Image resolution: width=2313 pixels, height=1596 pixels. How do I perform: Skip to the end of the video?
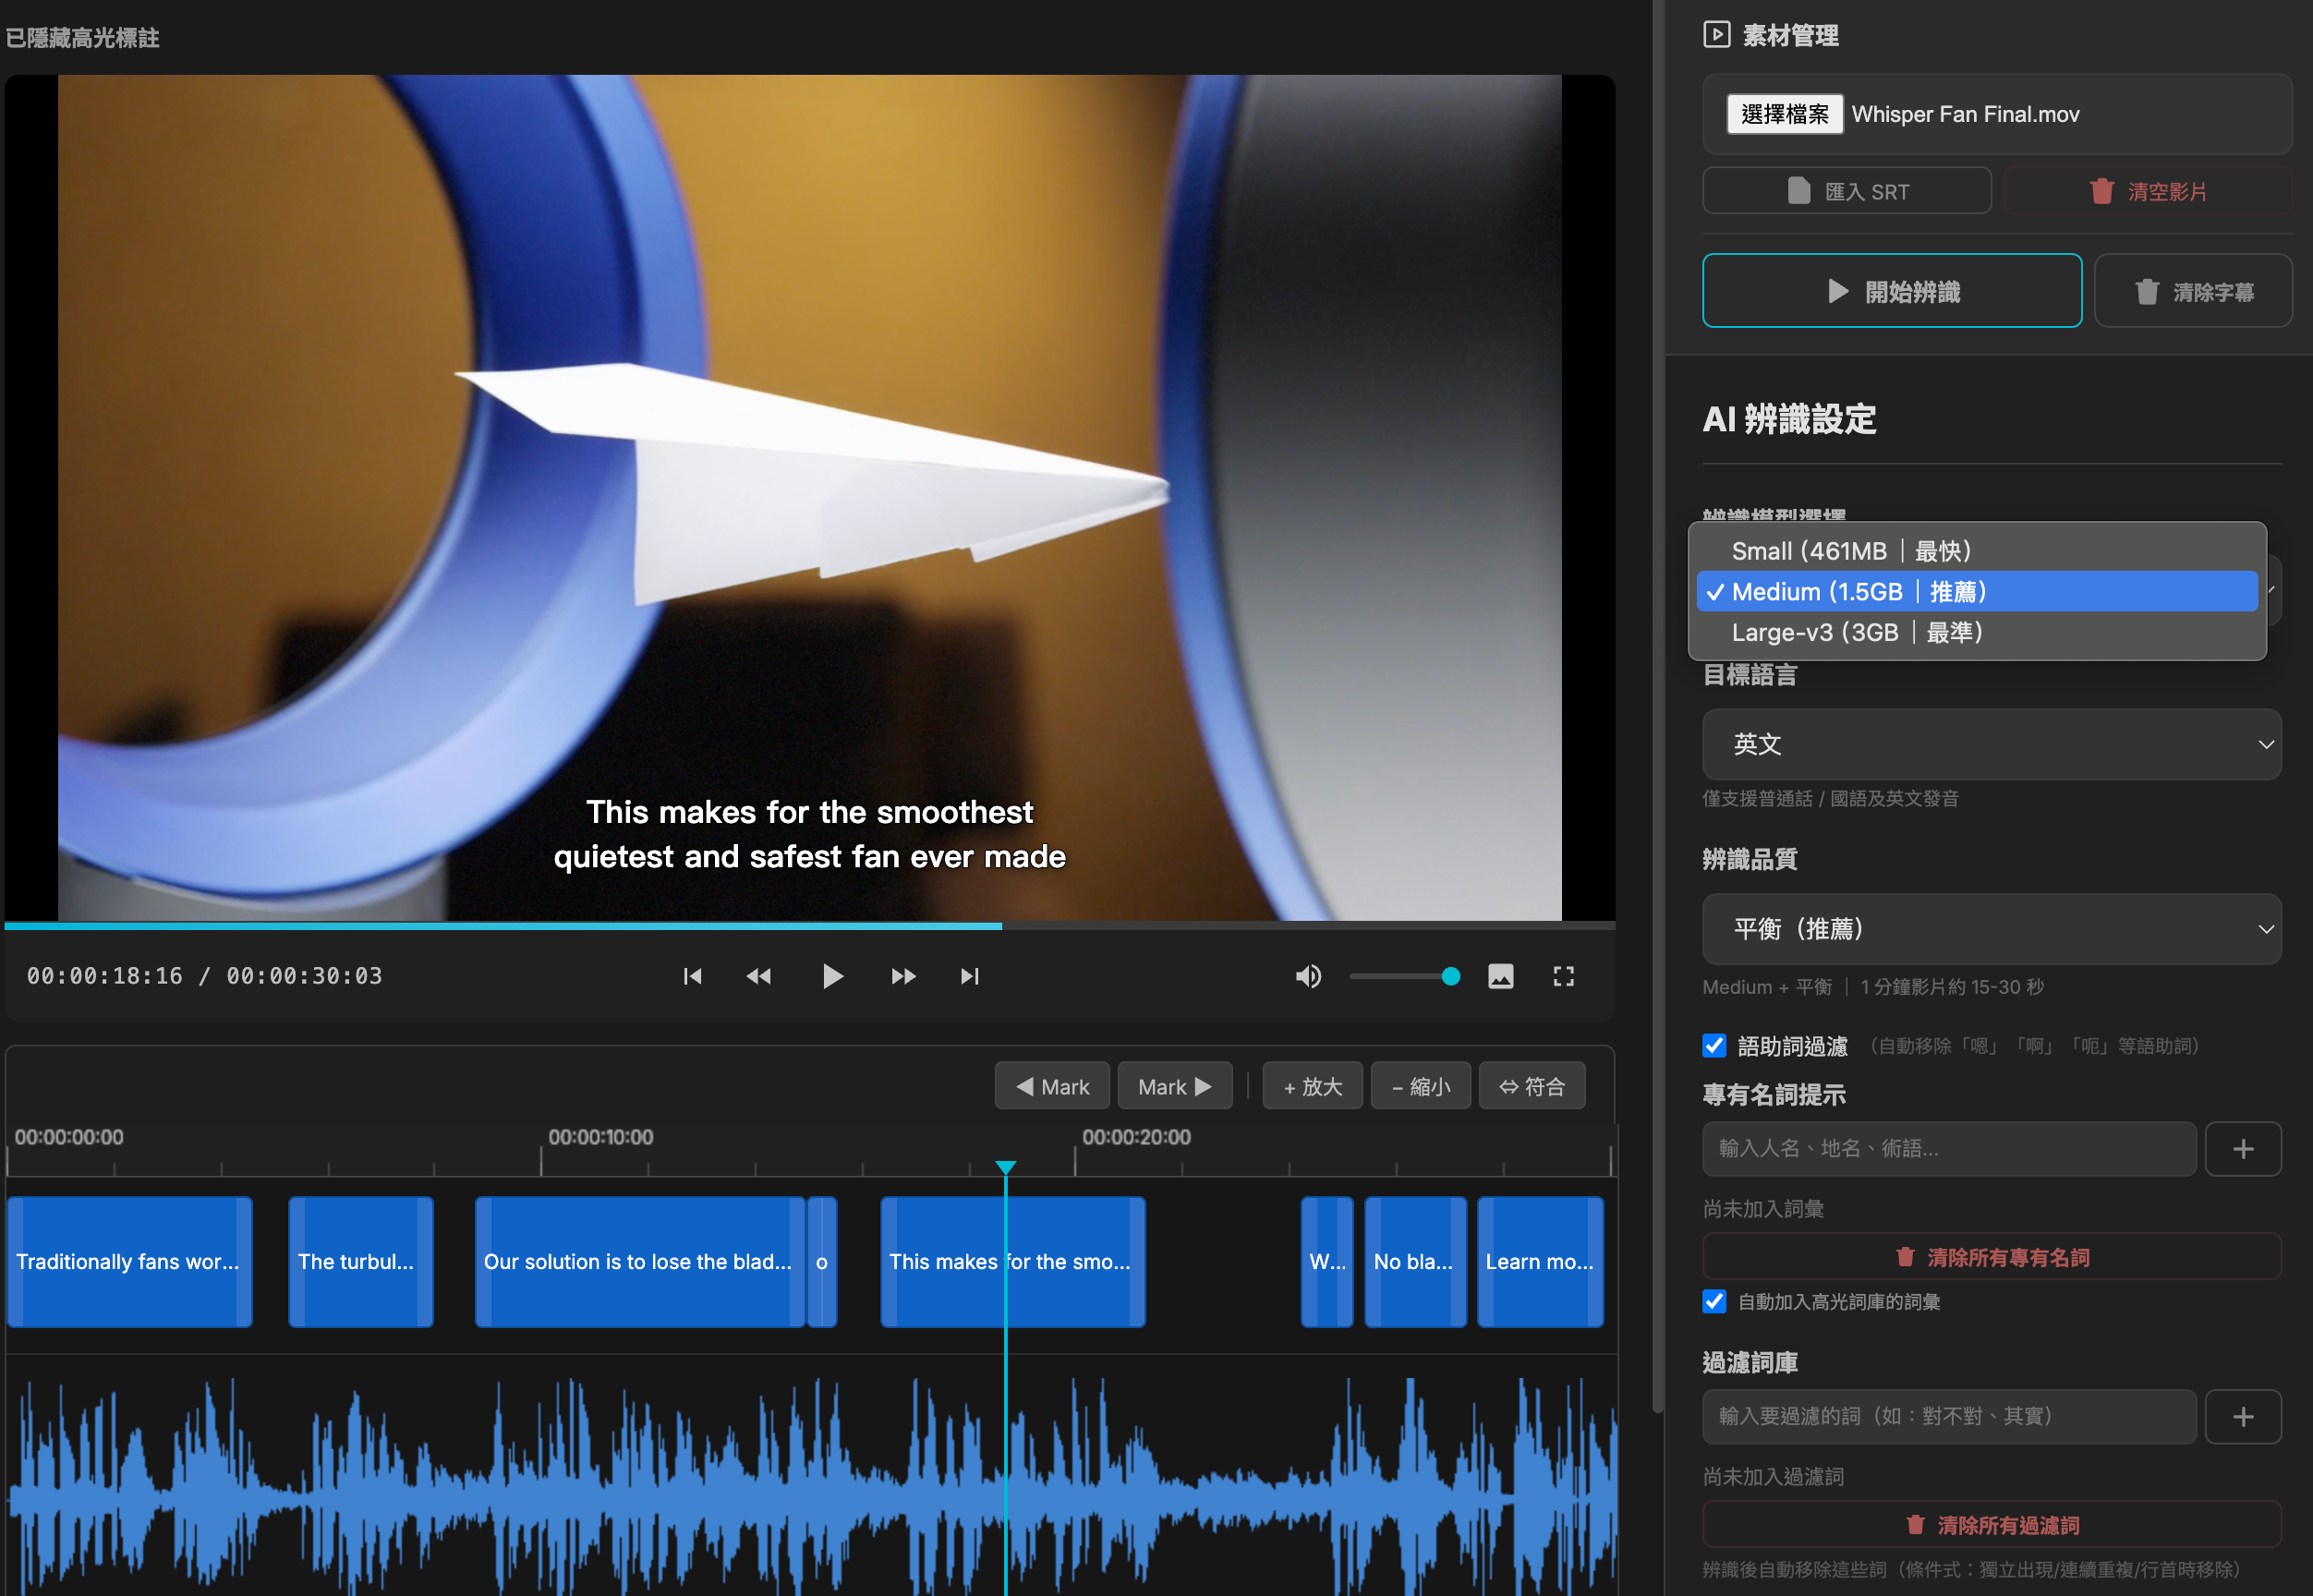[969, 976]
